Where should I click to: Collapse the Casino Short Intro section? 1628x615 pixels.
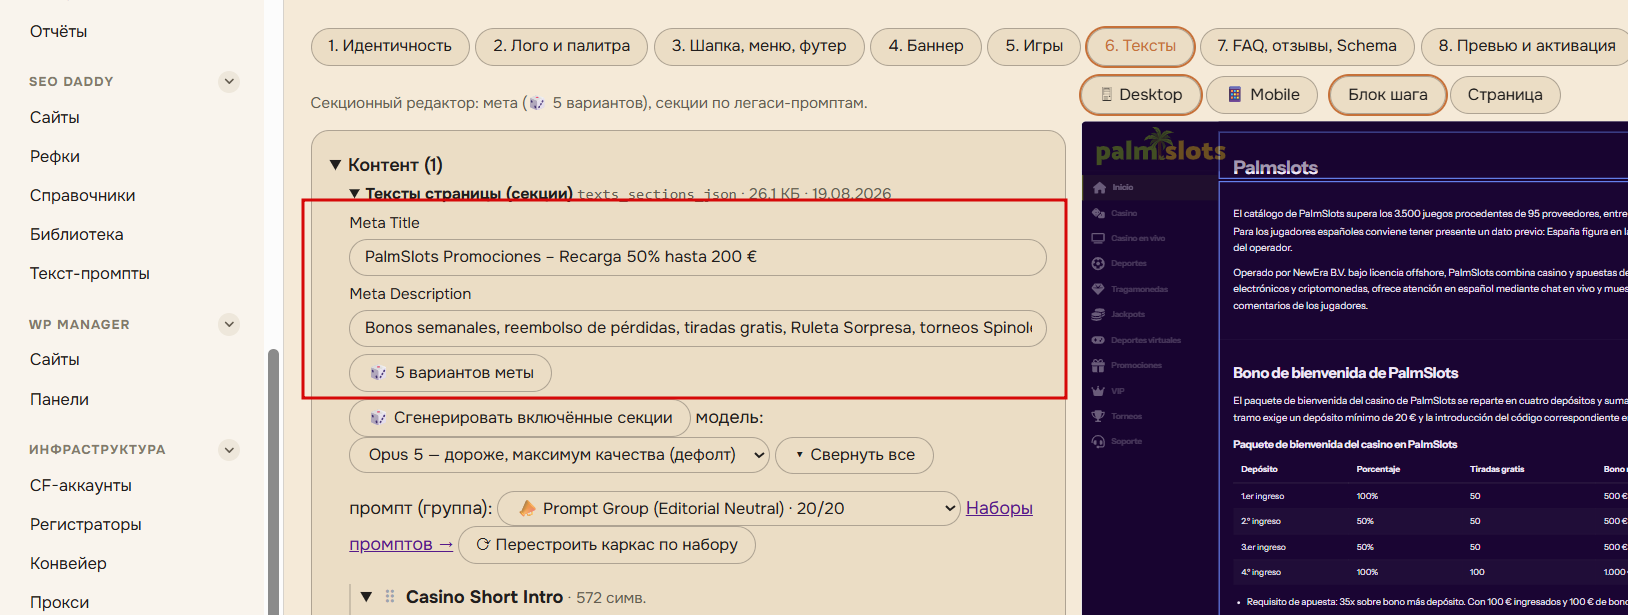[x=366, y=597]
